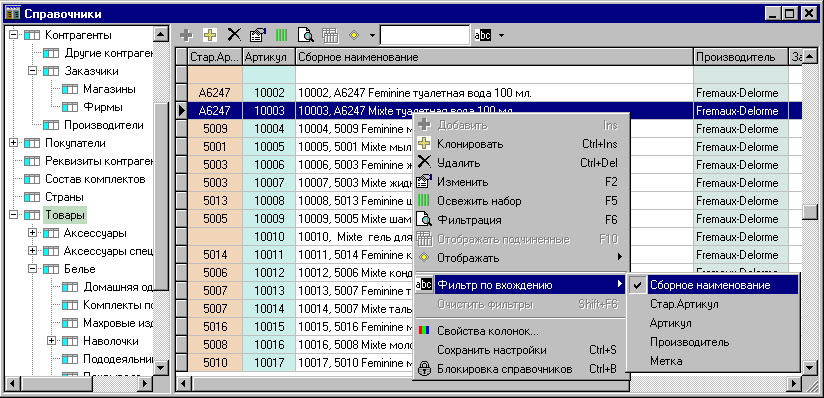
Task: Select Фильтр по вхождению menu item
Action: [x=518, y=285]
